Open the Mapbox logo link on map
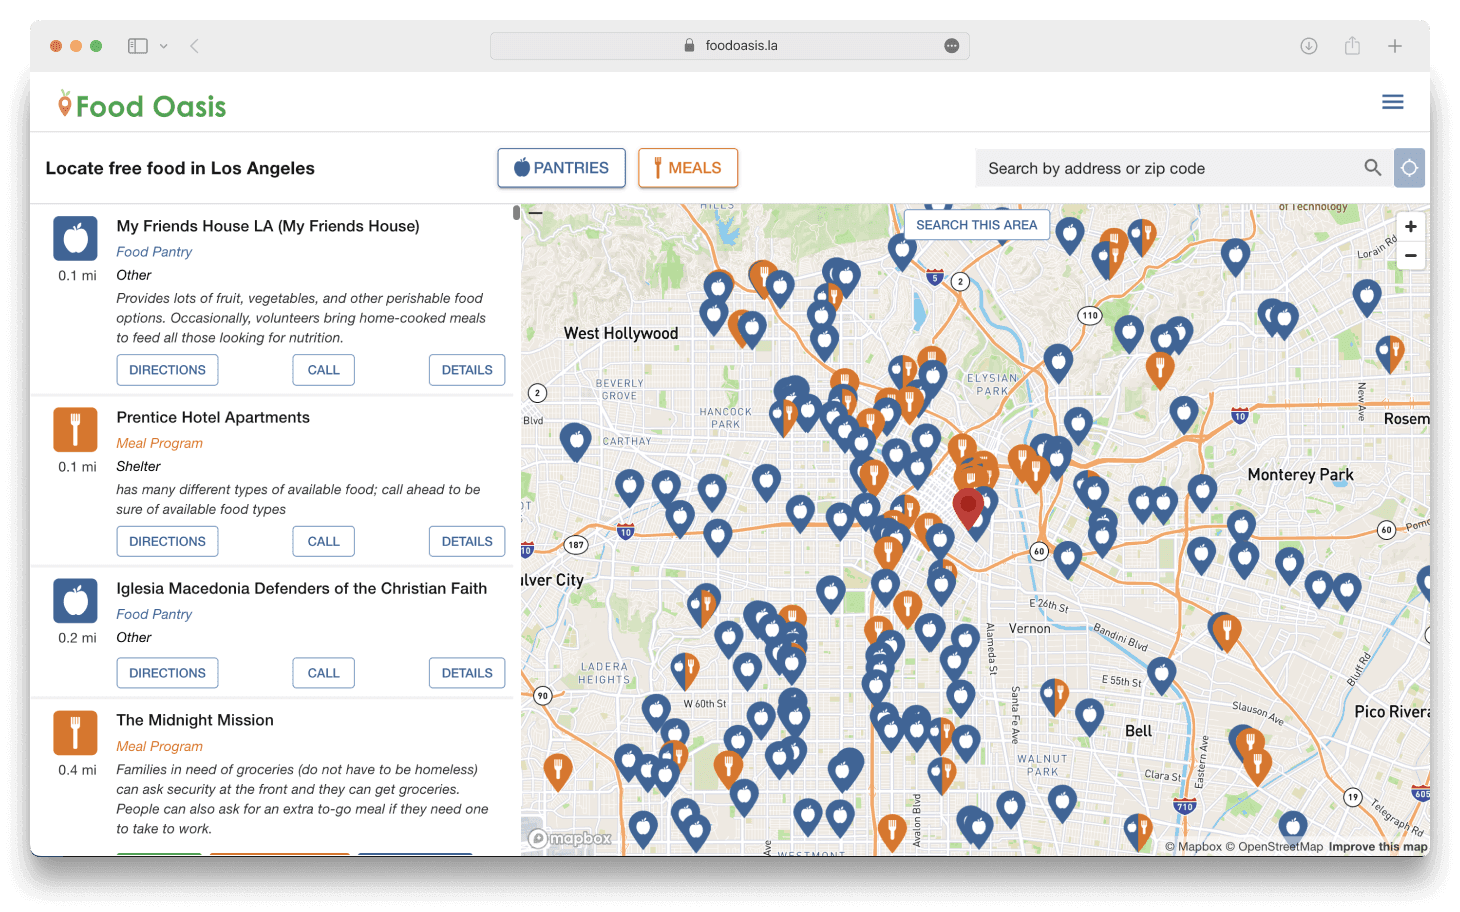Image resolution: width=1460 pixels, height=912 pixels. pyautogui.click(x=571, y=839)
